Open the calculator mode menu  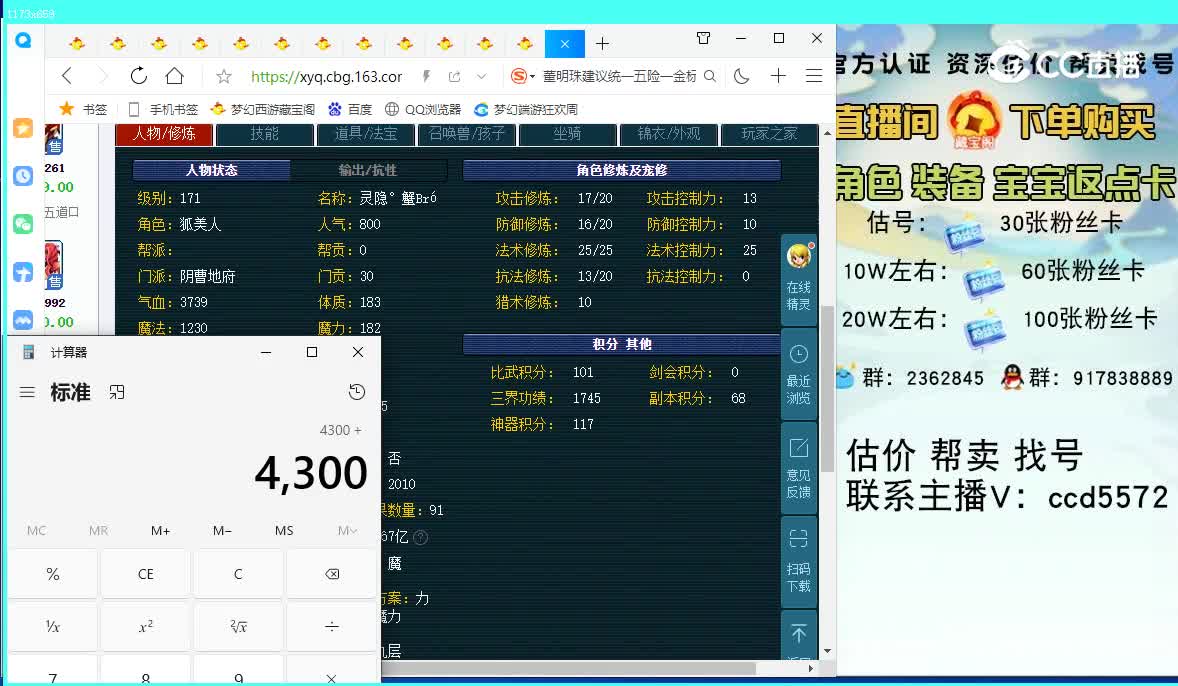27,392
